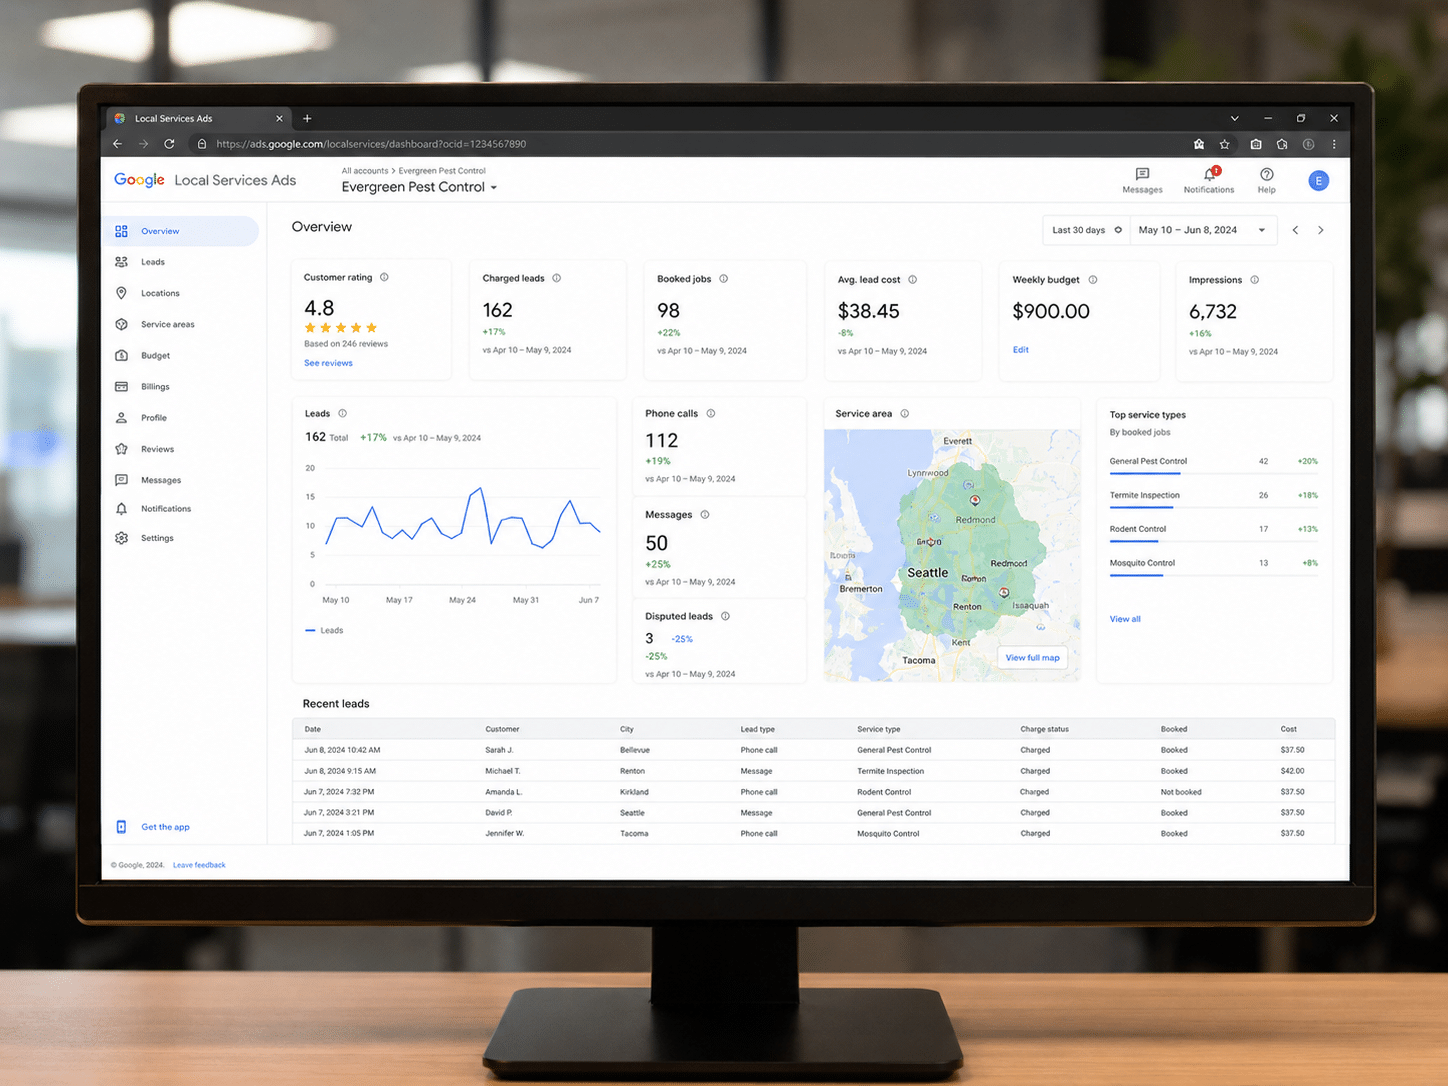Open the Help question icon

pyautogui.click(x=1266, y=174)
